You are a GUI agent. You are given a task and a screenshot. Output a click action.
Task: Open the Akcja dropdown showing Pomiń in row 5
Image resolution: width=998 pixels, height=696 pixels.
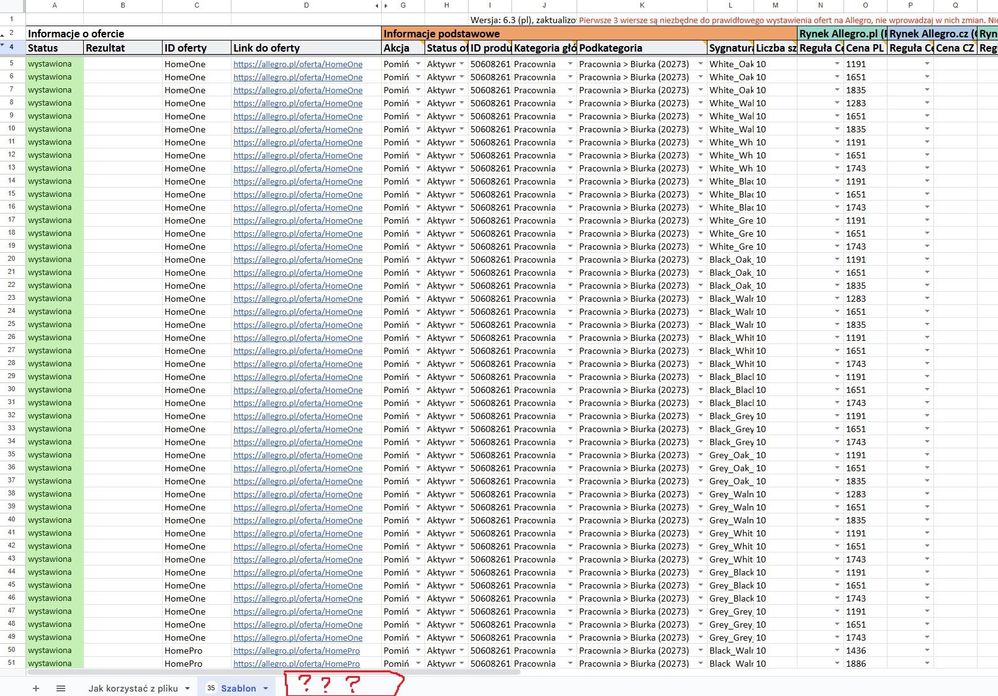[418, 64]
